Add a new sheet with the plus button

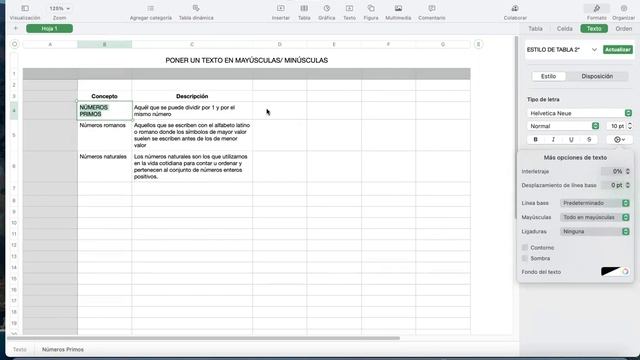pos(16,29)
